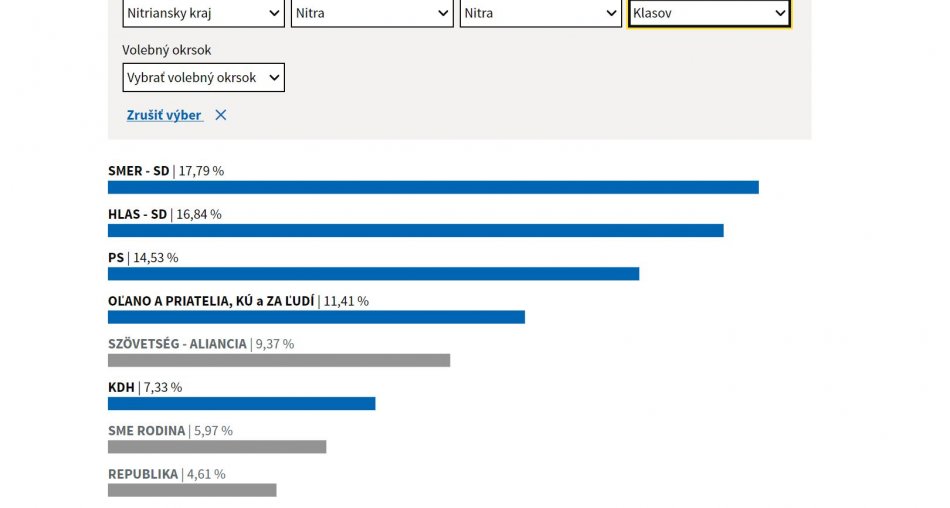Image resolution: width=950 pixels, height=508 pixels.
Task: Click the X icon beside Zrušiť výber
Action: pos(221,115)
